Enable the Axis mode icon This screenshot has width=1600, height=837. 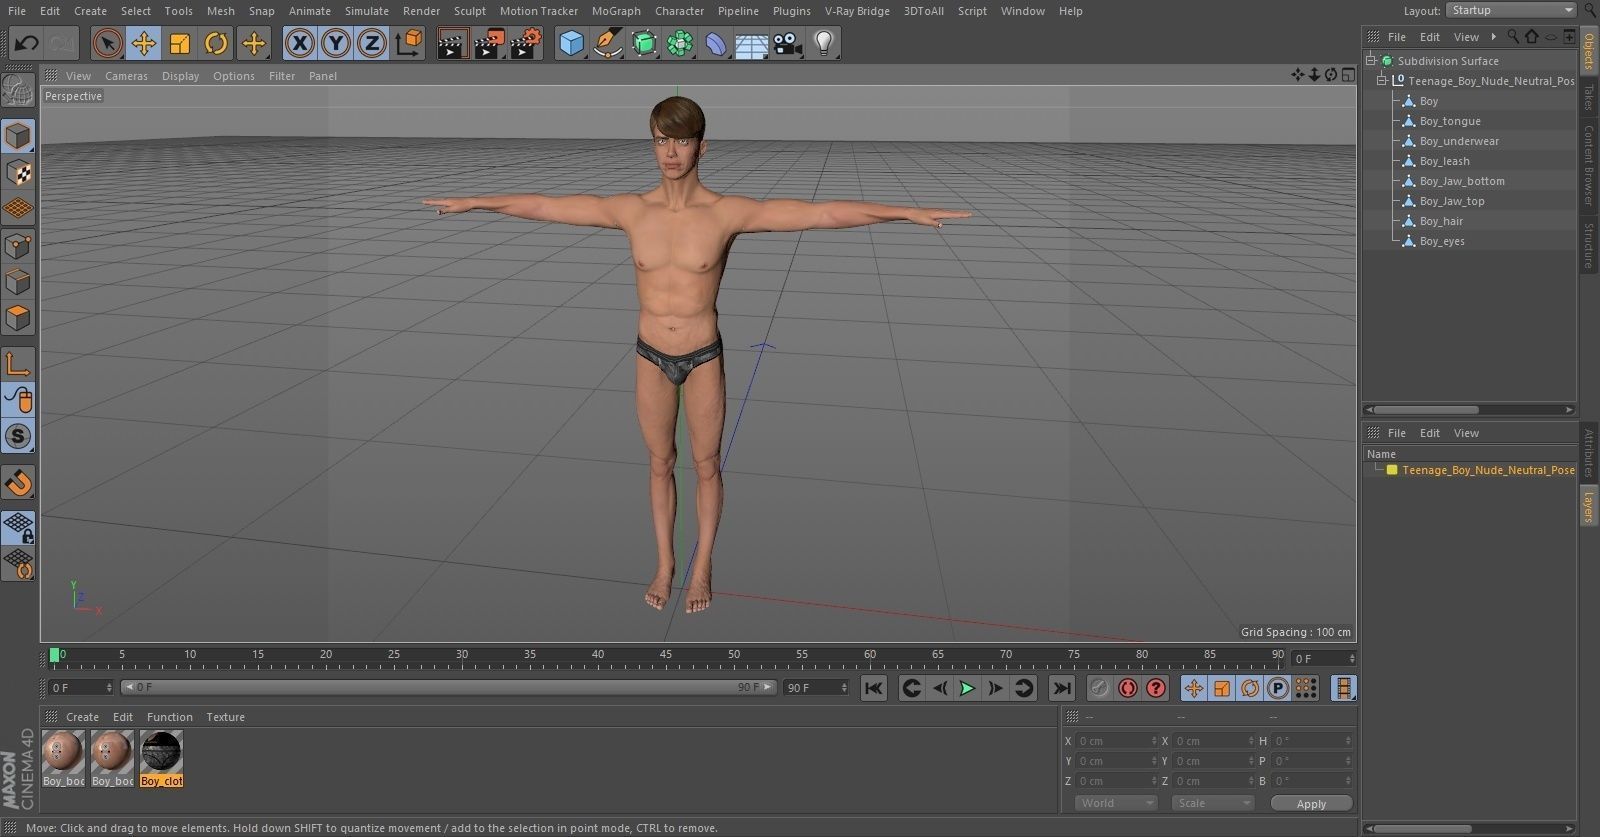click(18, 364)
